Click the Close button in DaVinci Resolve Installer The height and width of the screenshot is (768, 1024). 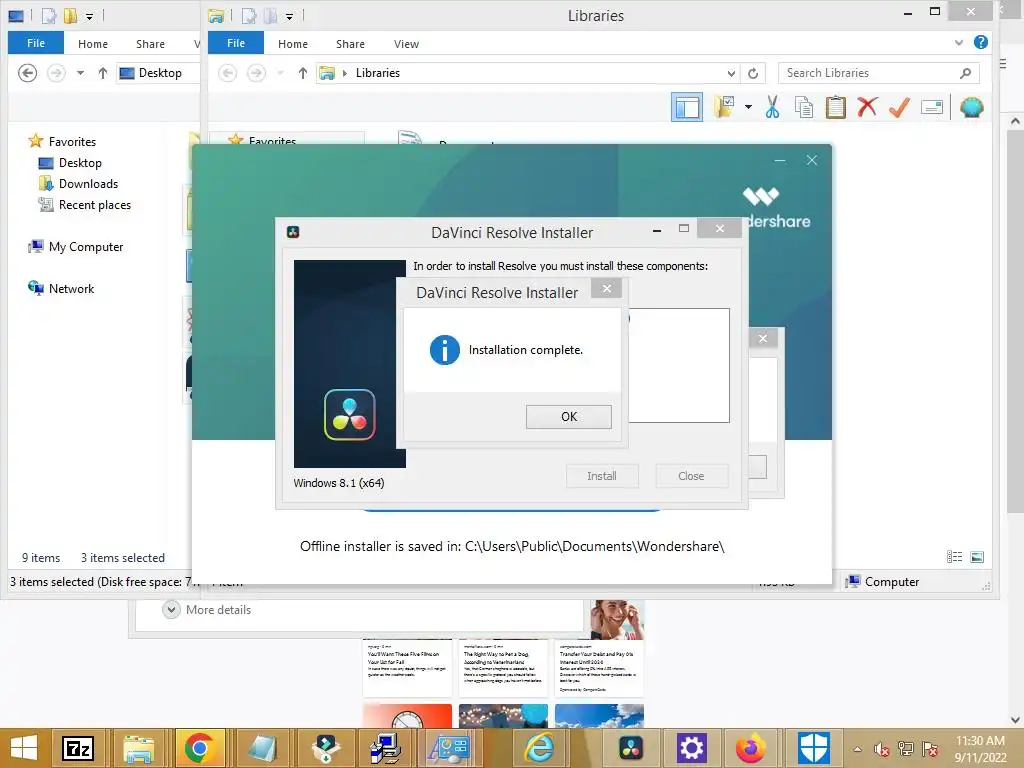click(691, 476)
